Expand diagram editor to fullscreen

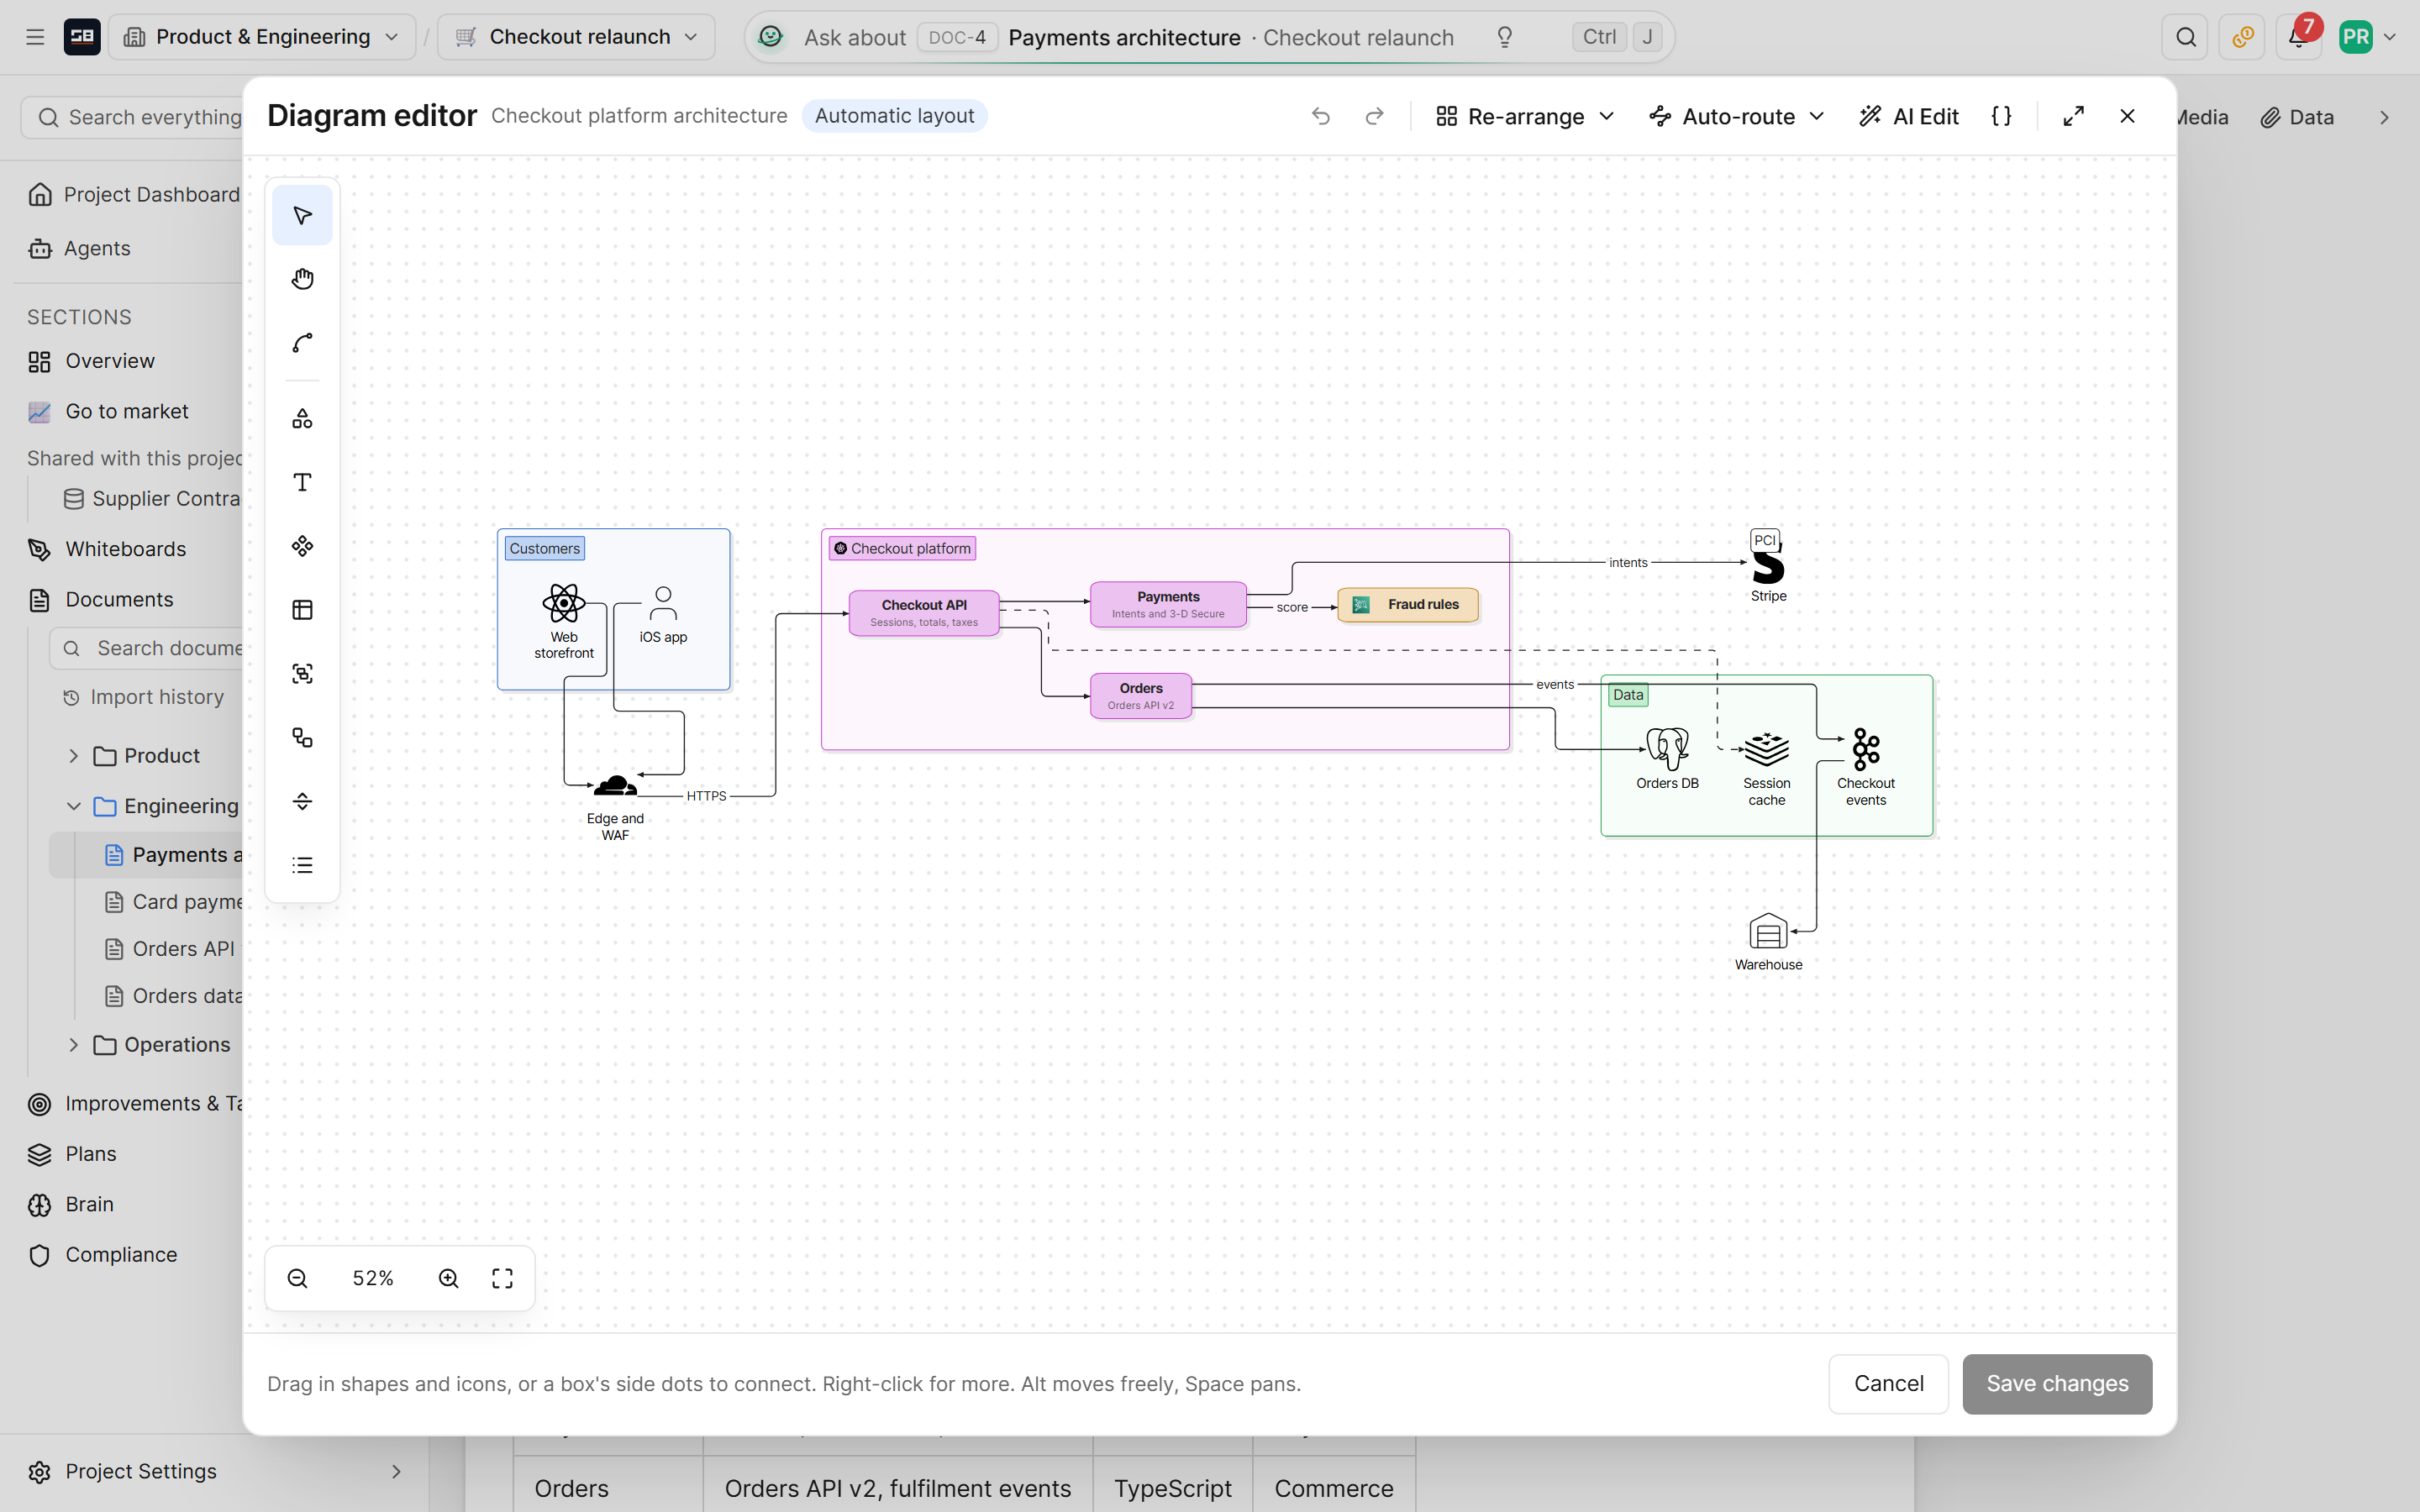point(2074,116)
